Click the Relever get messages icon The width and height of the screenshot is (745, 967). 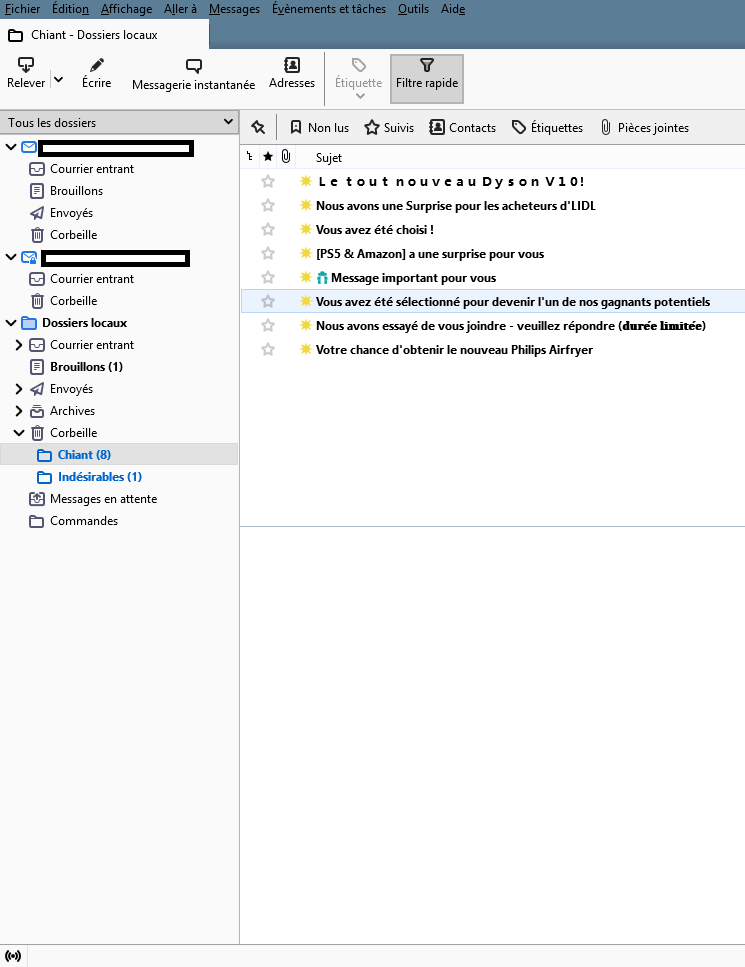pos(26,66)
